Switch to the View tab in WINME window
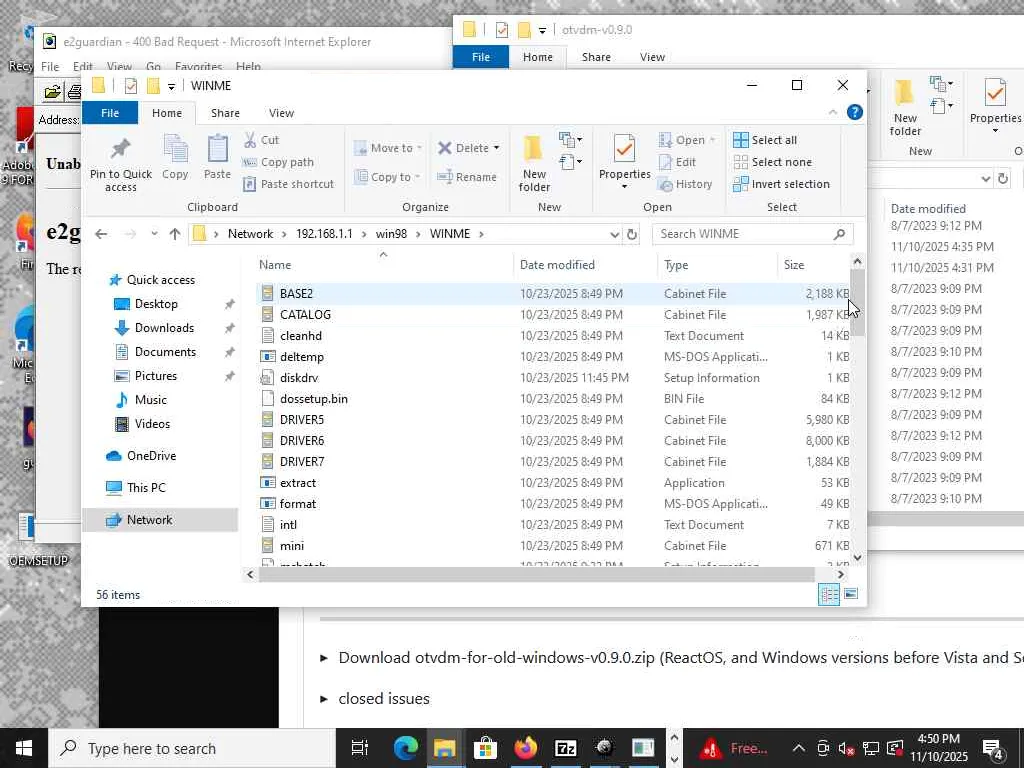The image size is (1024, 768). (x=281, y=113)
